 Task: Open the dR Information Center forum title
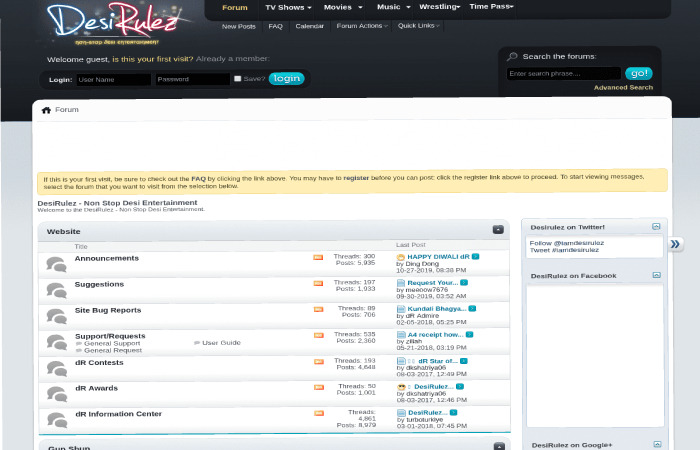click(x=118, y=414)
